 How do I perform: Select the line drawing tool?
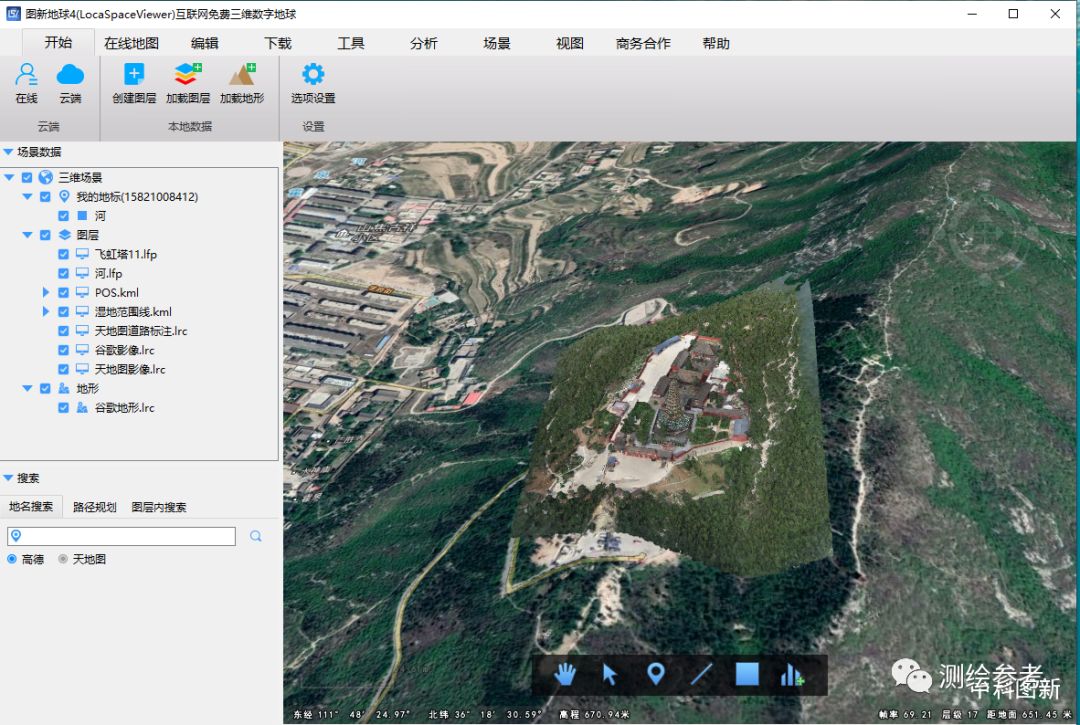click(701, 674)
